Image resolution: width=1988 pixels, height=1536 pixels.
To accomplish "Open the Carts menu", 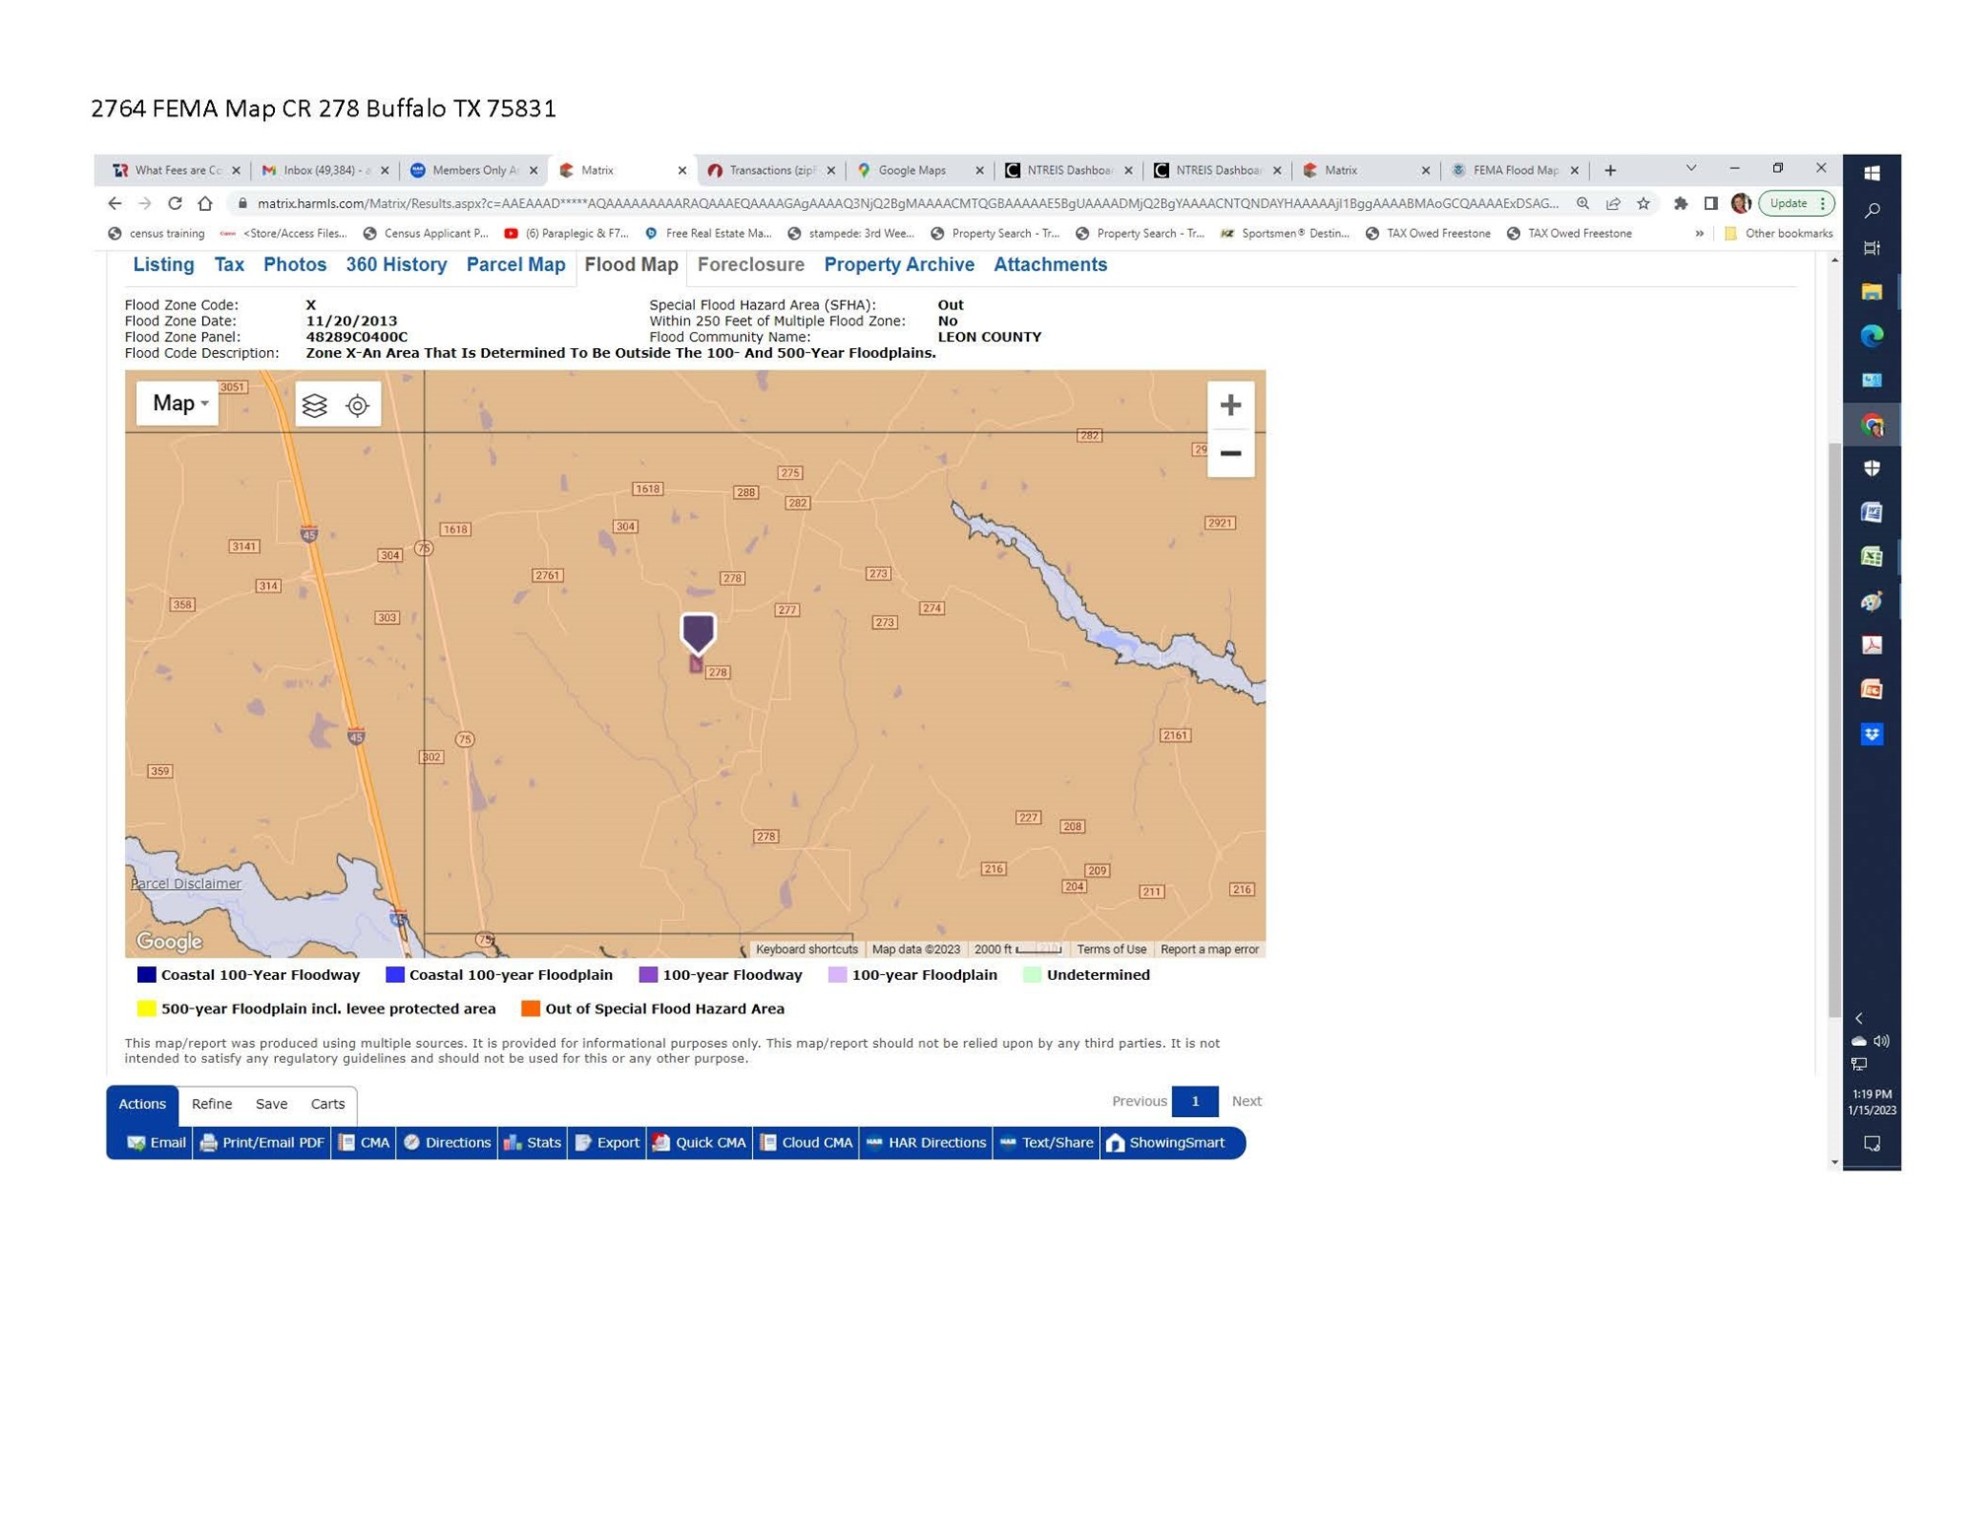I will 327,1103.
